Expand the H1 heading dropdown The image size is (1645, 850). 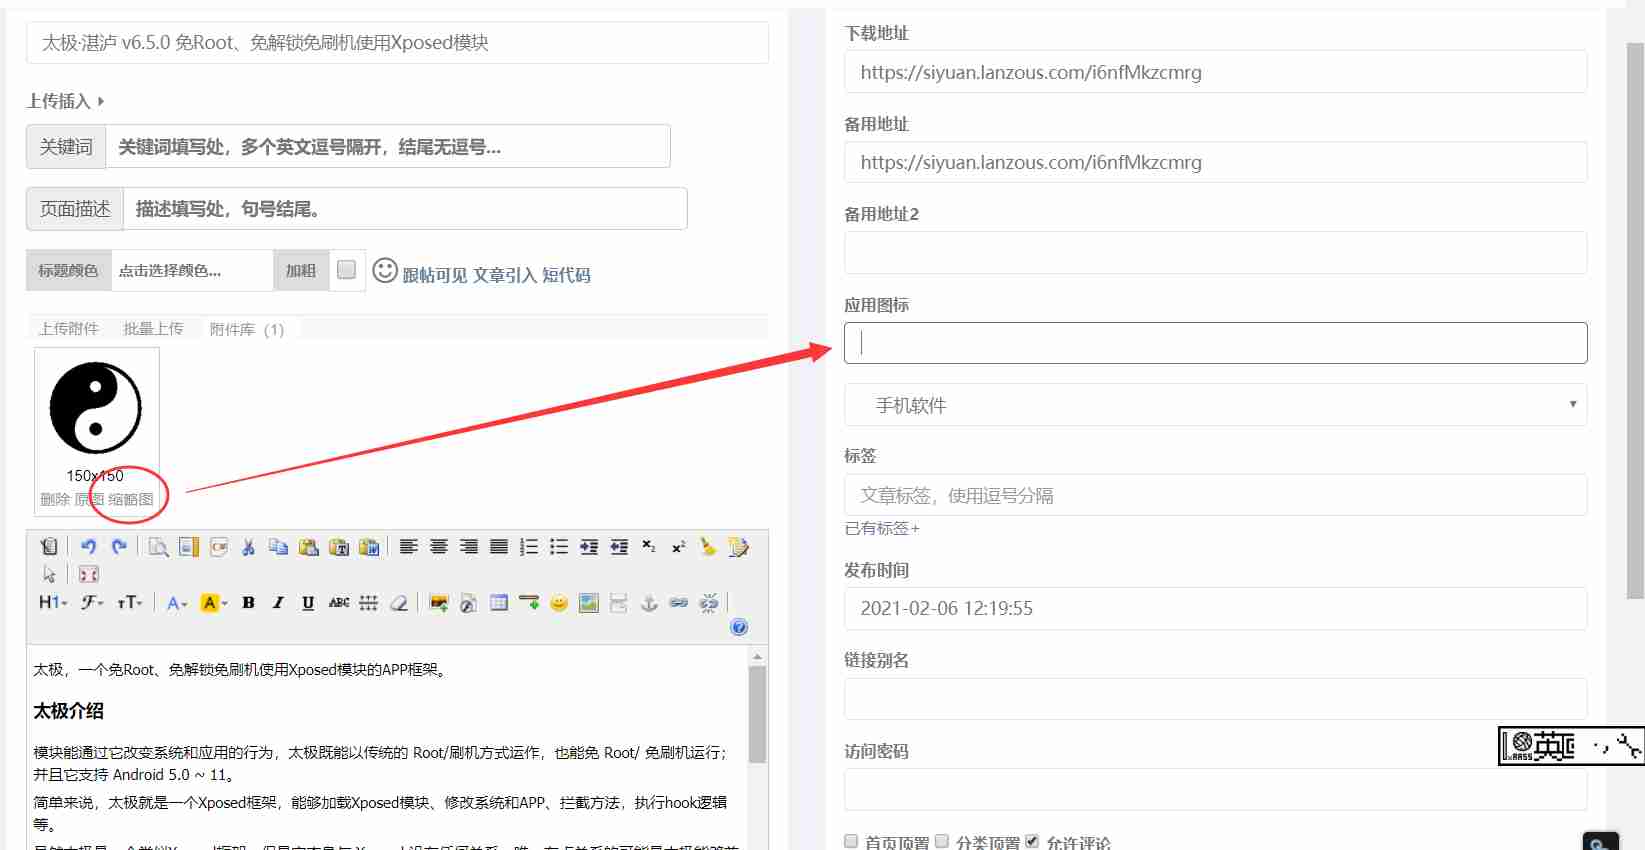pos(53,603)
